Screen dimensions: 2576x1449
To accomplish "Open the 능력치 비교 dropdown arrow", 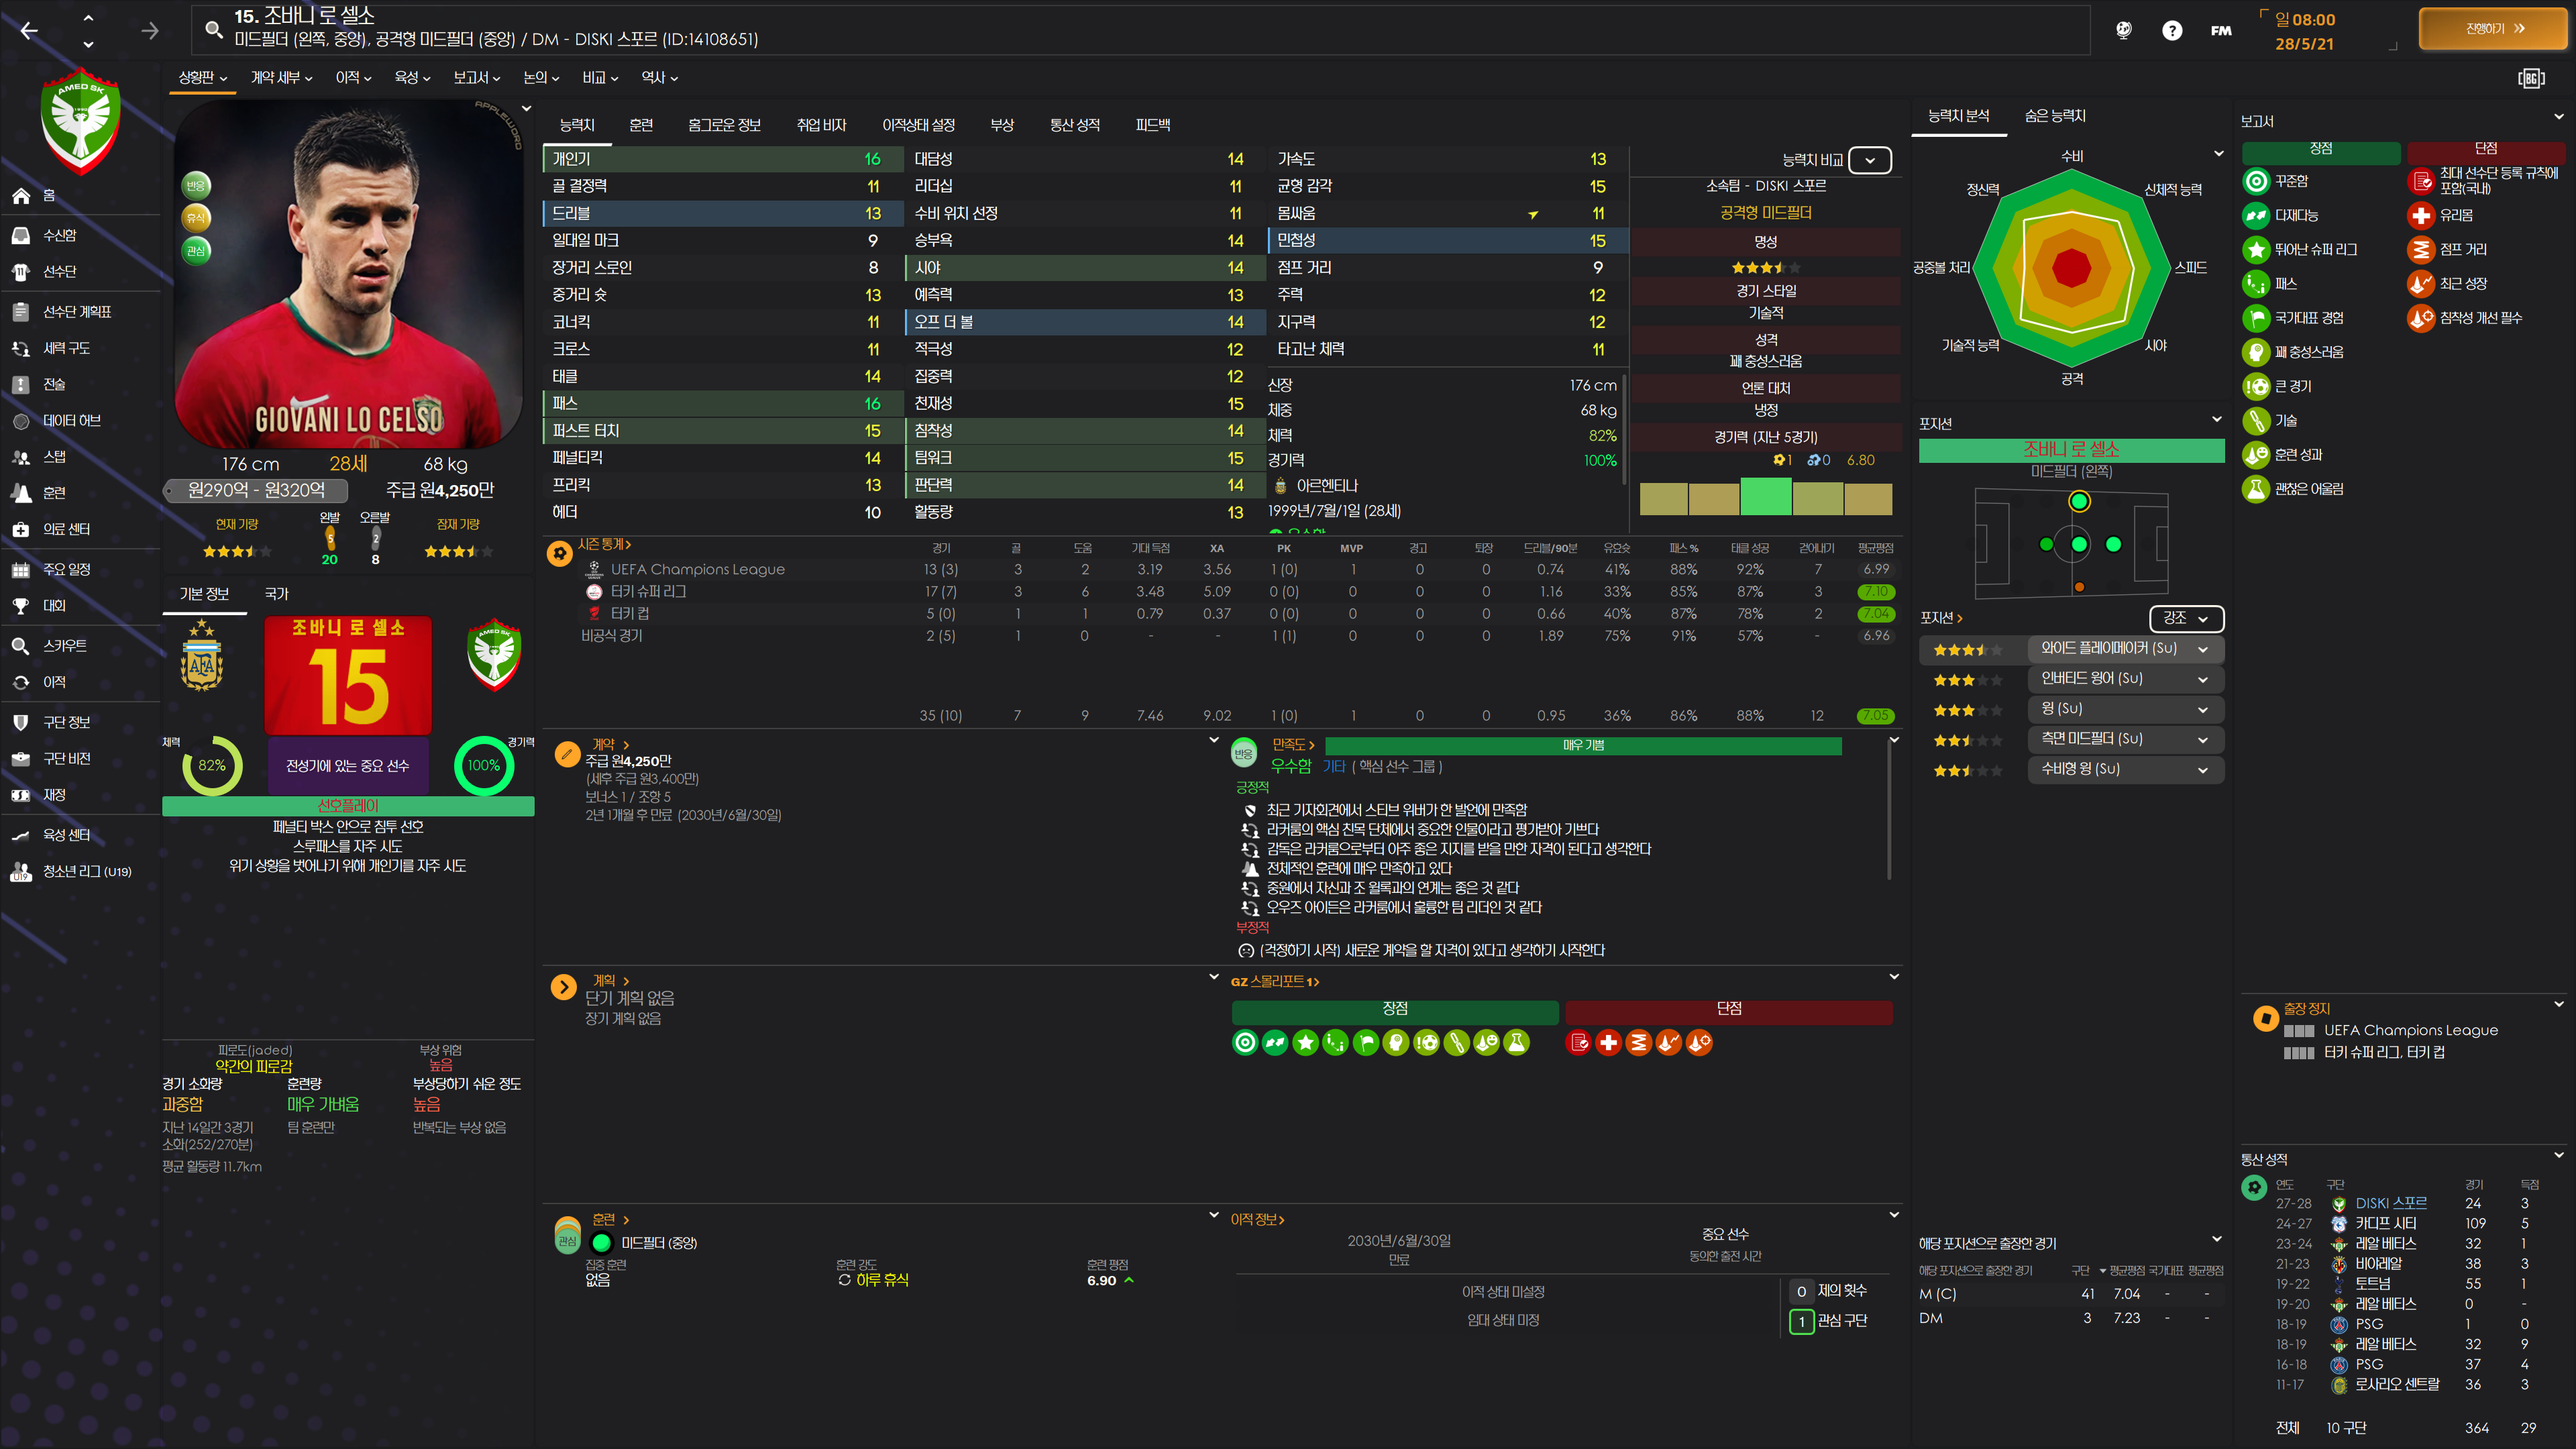I will coord(1869,160).
